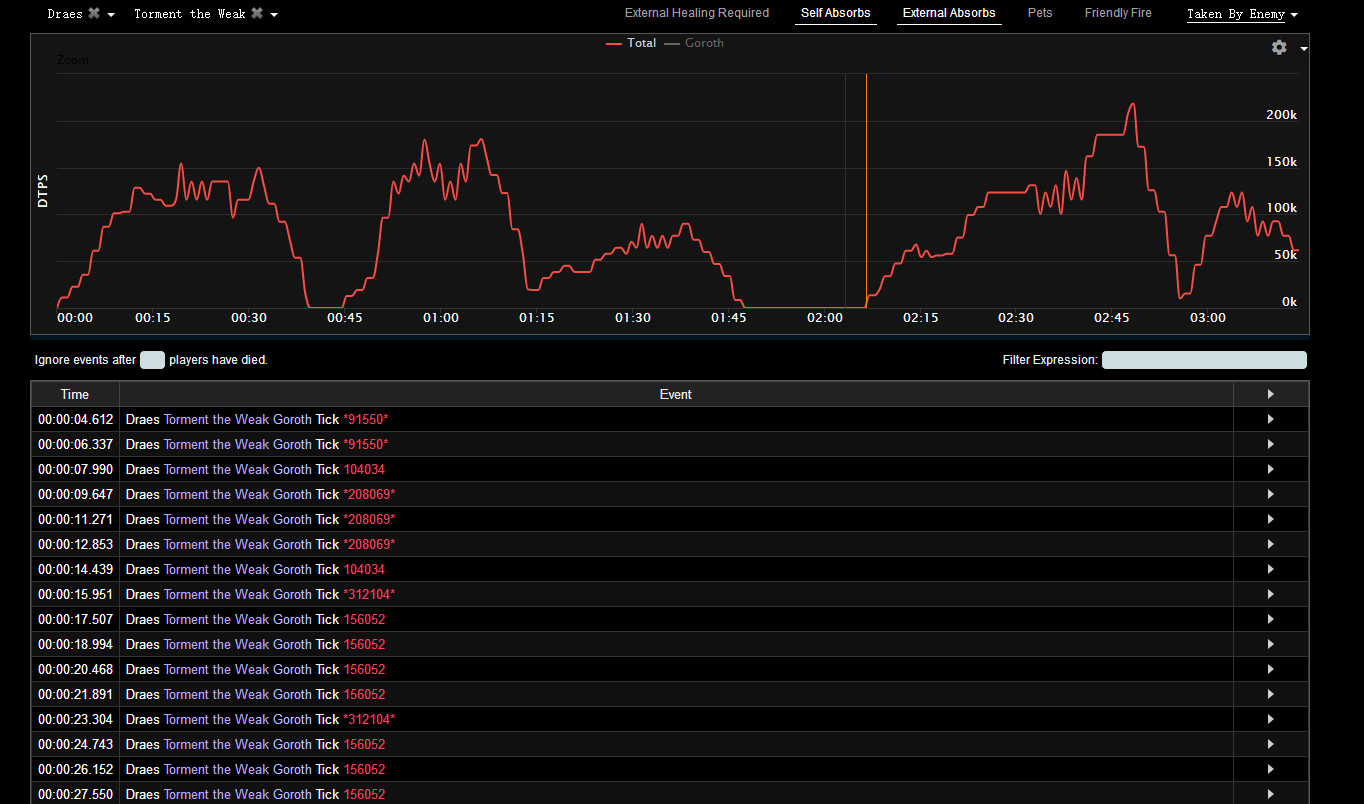Toggle the Goroth series in chart legend
Image resolution: width=1364 pixels, height=804 pixels.
694,43
